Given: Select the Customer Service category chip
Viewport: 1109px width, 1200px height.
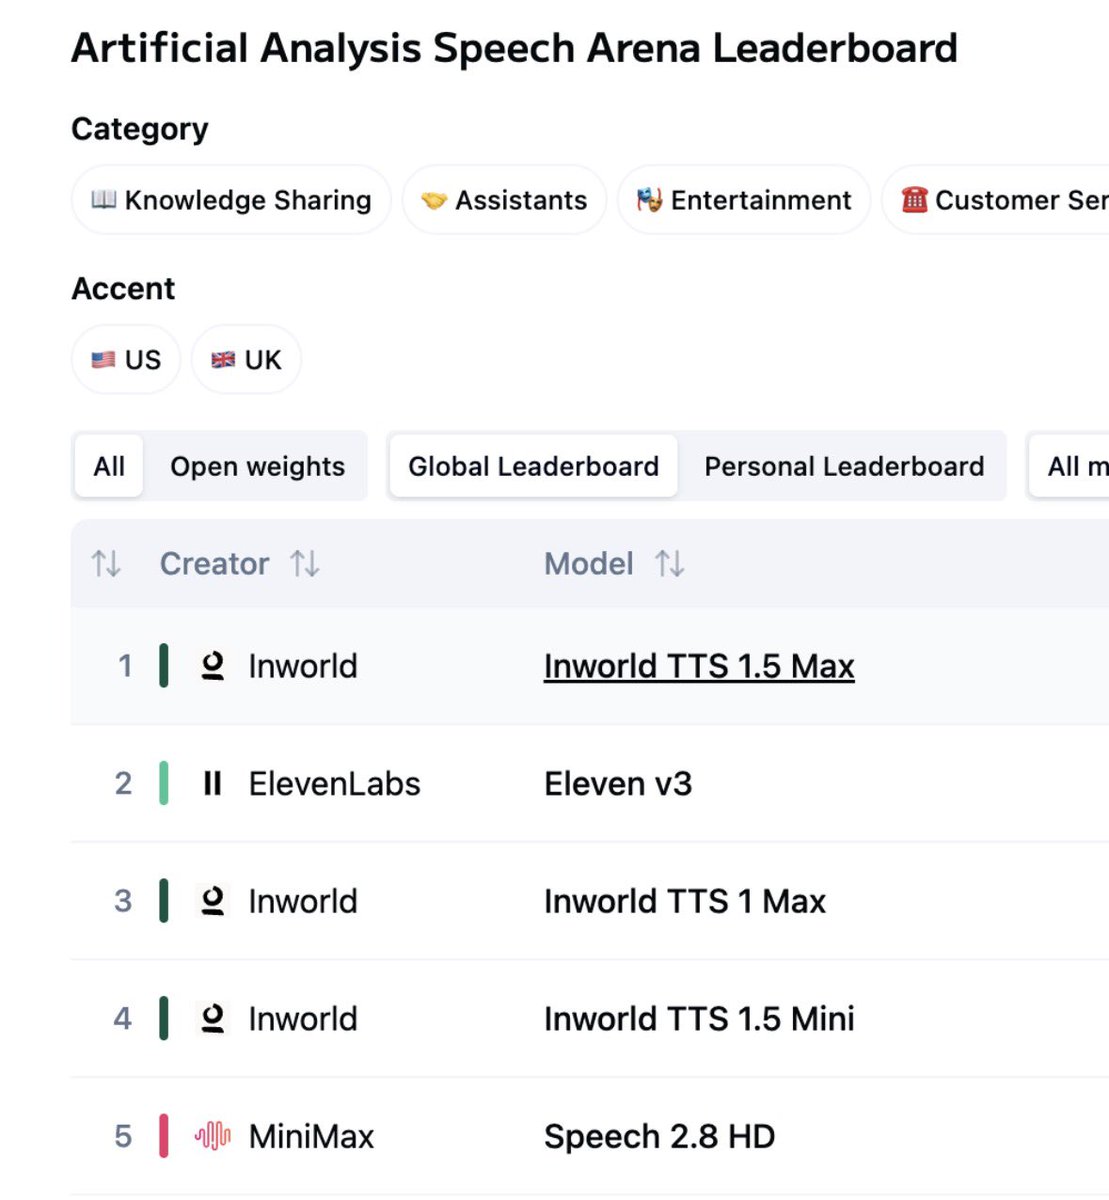Looking at the screenshot, I should click(x=996, y=200).
